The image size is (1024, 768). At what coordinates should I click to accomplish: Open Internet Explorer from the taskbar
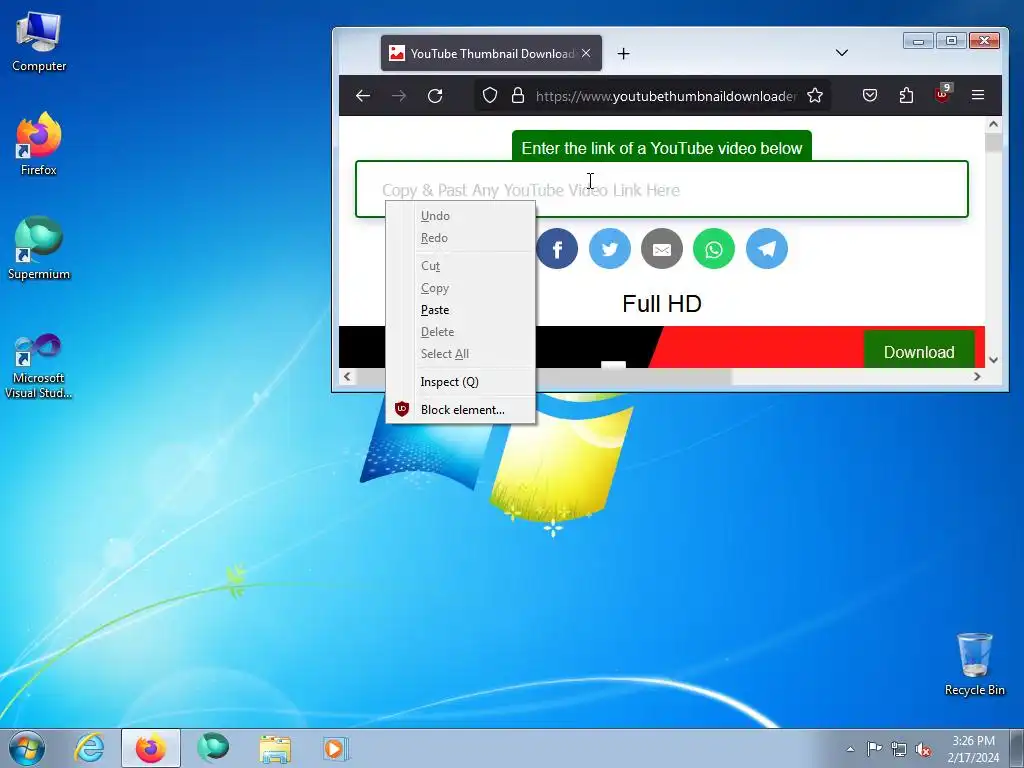pos(89,748)
